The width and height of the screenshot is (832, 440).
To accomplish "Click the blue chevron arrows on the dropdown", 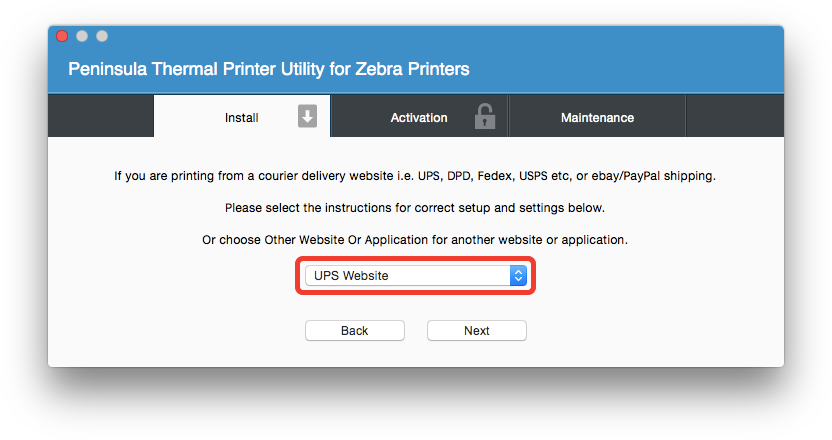I will pyautogui.click(x=518, y=275).
